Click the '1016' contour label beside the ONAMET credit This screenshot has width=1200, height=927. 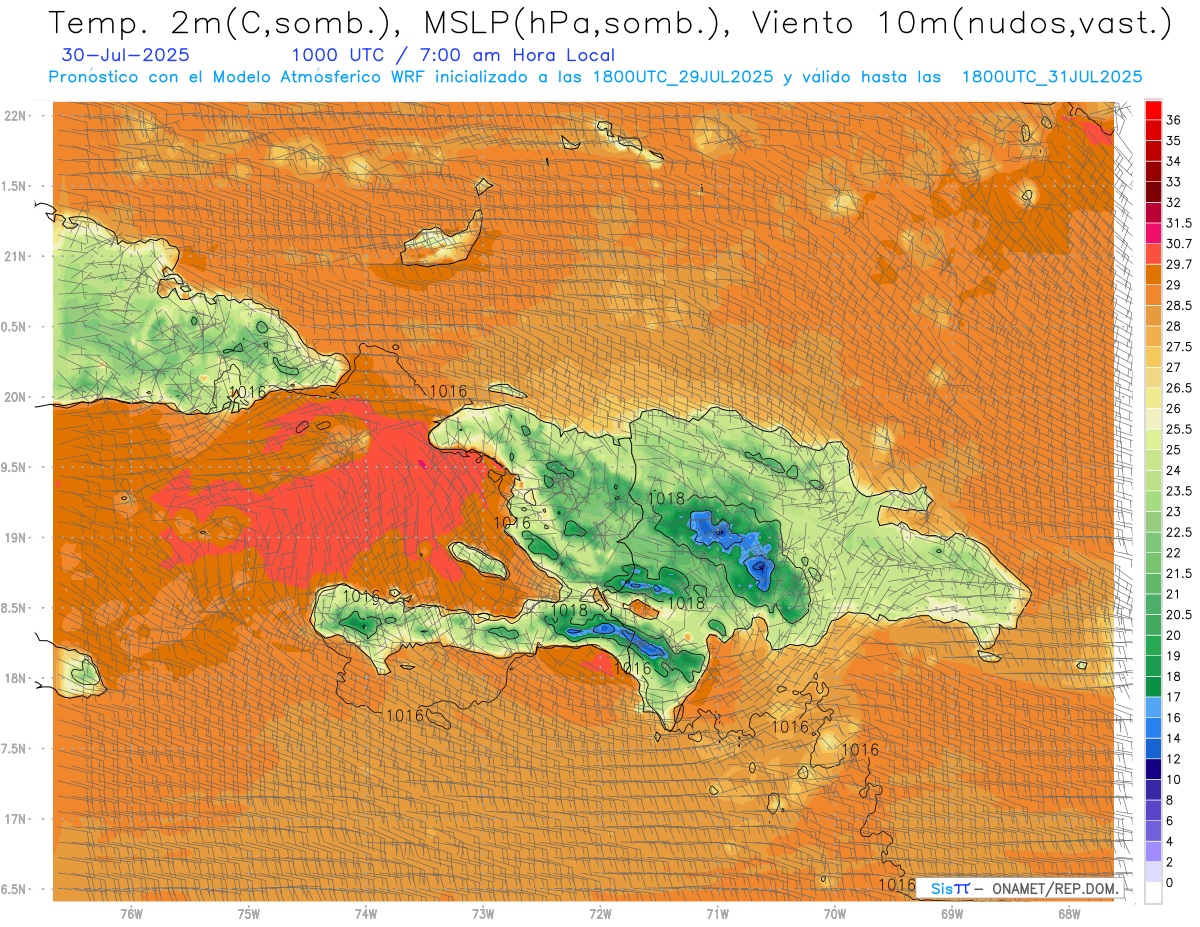(897, 885)
